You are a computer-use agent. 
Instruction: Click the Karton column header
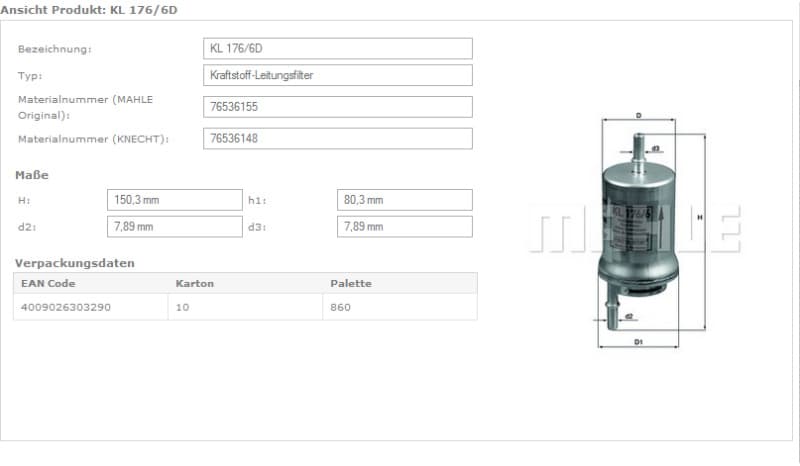tap(194, 283)
